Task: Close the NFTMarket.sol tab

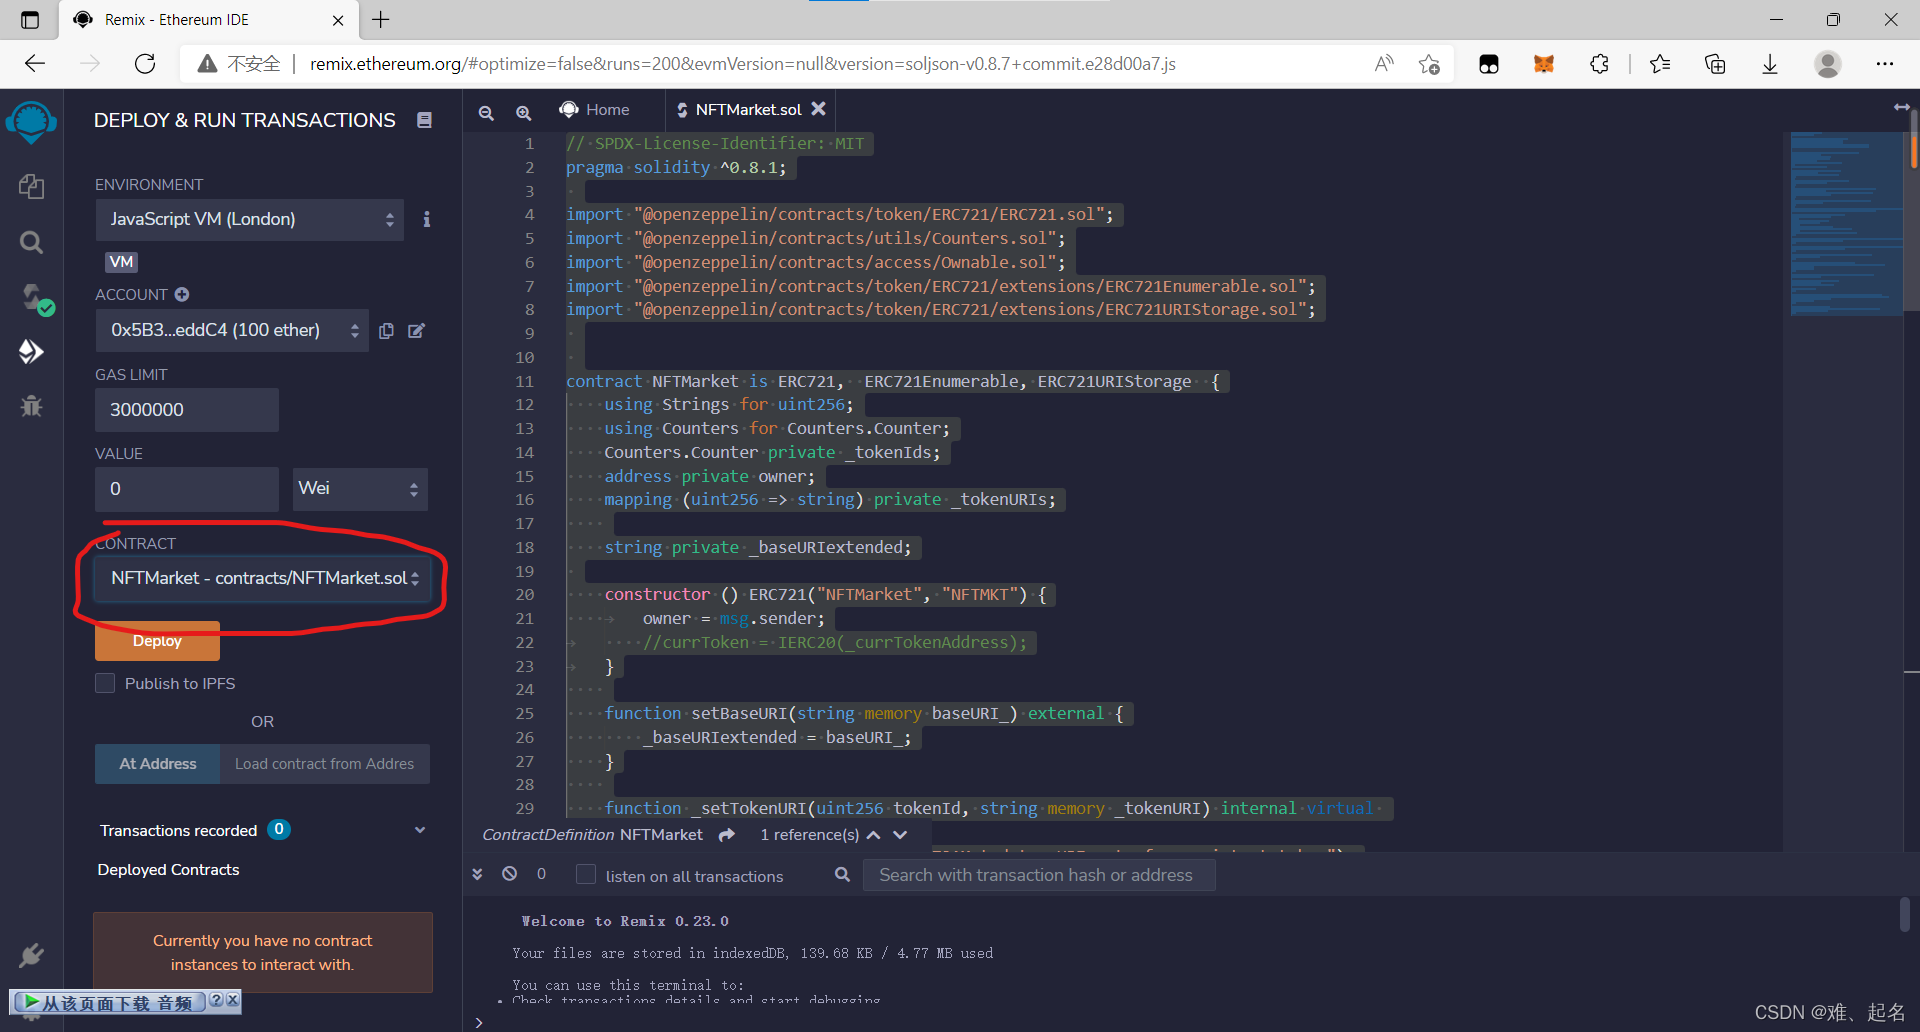Action: (x=818, y=109)
